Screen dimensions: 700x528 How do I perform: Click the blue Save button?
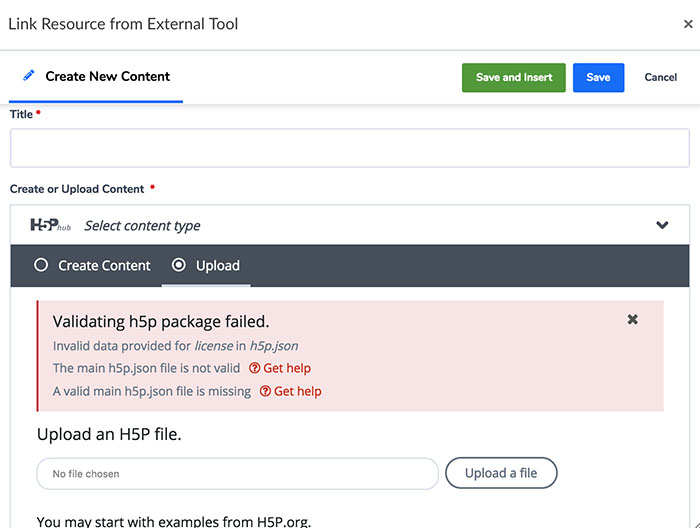click(599, 78)
